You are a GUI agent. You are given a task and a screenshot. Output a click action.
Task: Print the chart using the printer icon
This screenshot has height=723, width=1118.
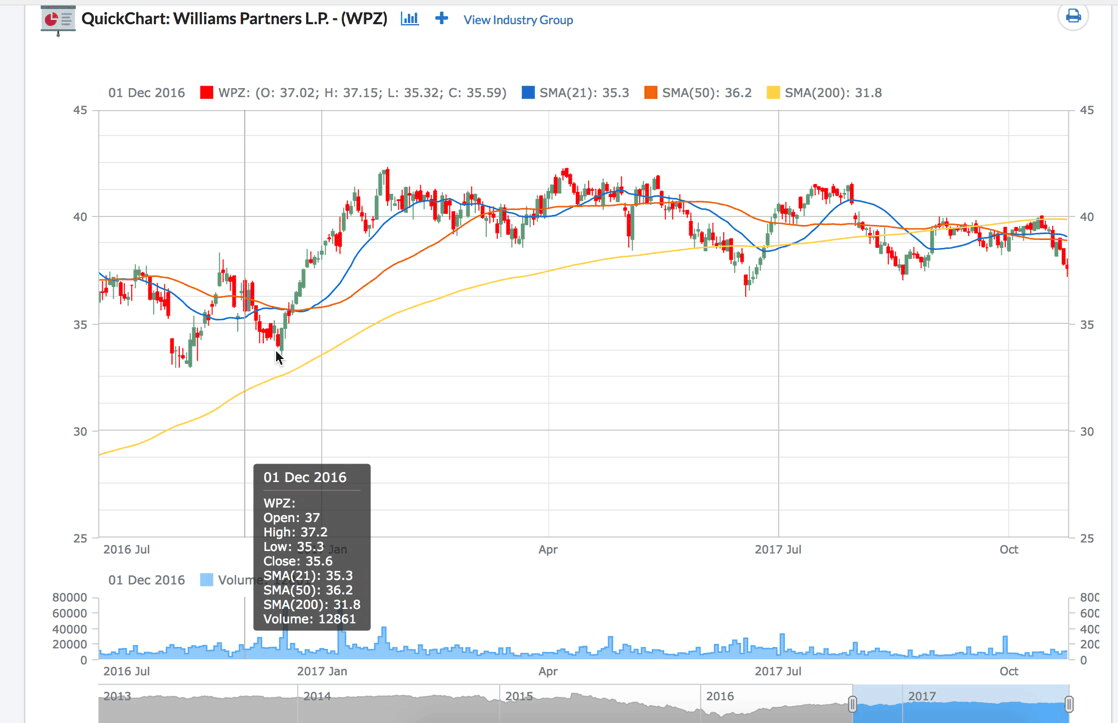tap(1073, 16)
